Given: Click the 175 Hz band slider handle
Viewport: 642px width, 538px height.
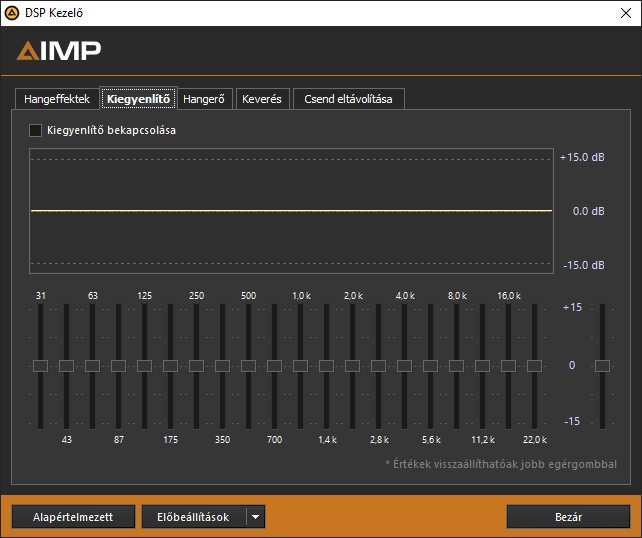Looking at the screenshot, I should [x=170, y=366].
